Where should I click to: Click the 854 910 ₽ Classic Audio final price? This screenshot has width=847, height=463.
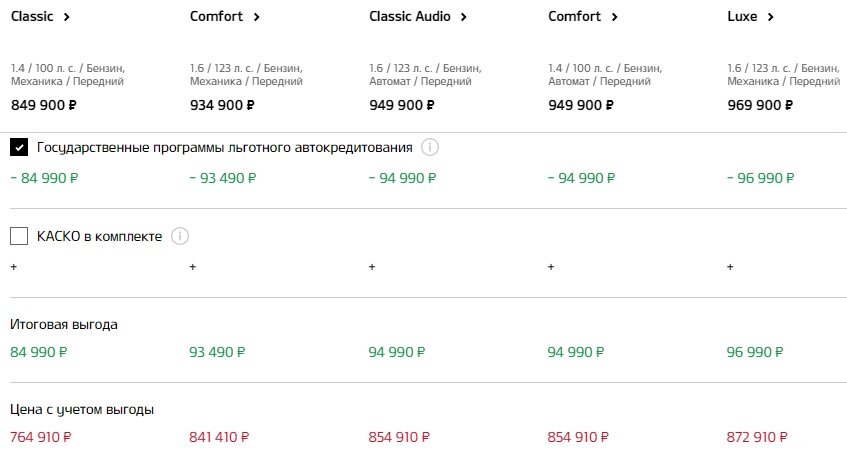[399, 437]
